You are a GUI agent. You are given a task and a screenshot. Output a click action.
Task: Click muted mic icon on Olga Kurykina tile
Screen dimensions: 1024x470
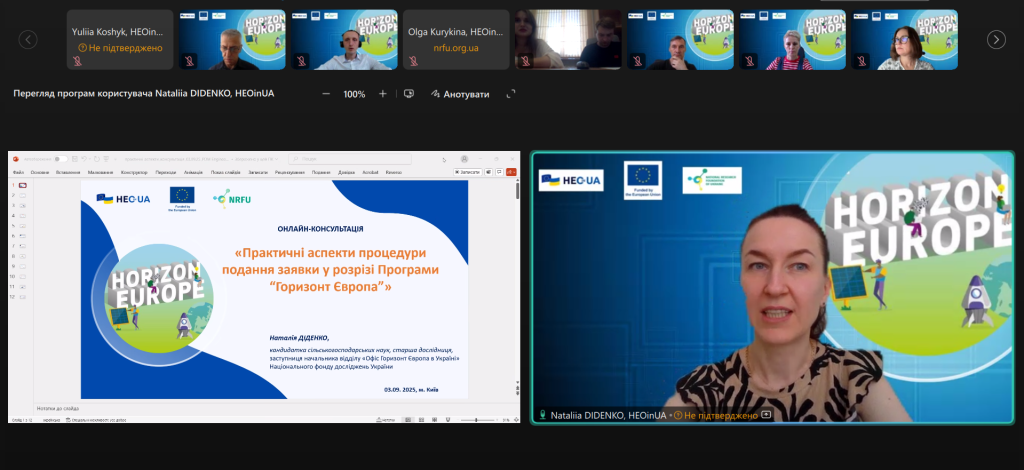[x=413, y=61]
